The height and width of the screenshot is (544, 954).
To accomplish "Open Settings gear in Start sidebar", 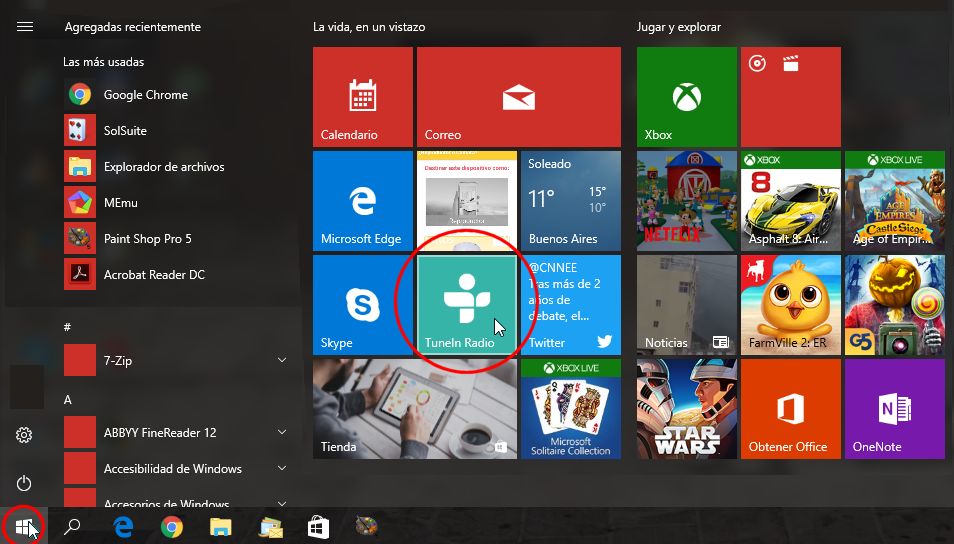I will tap(24, 435).
